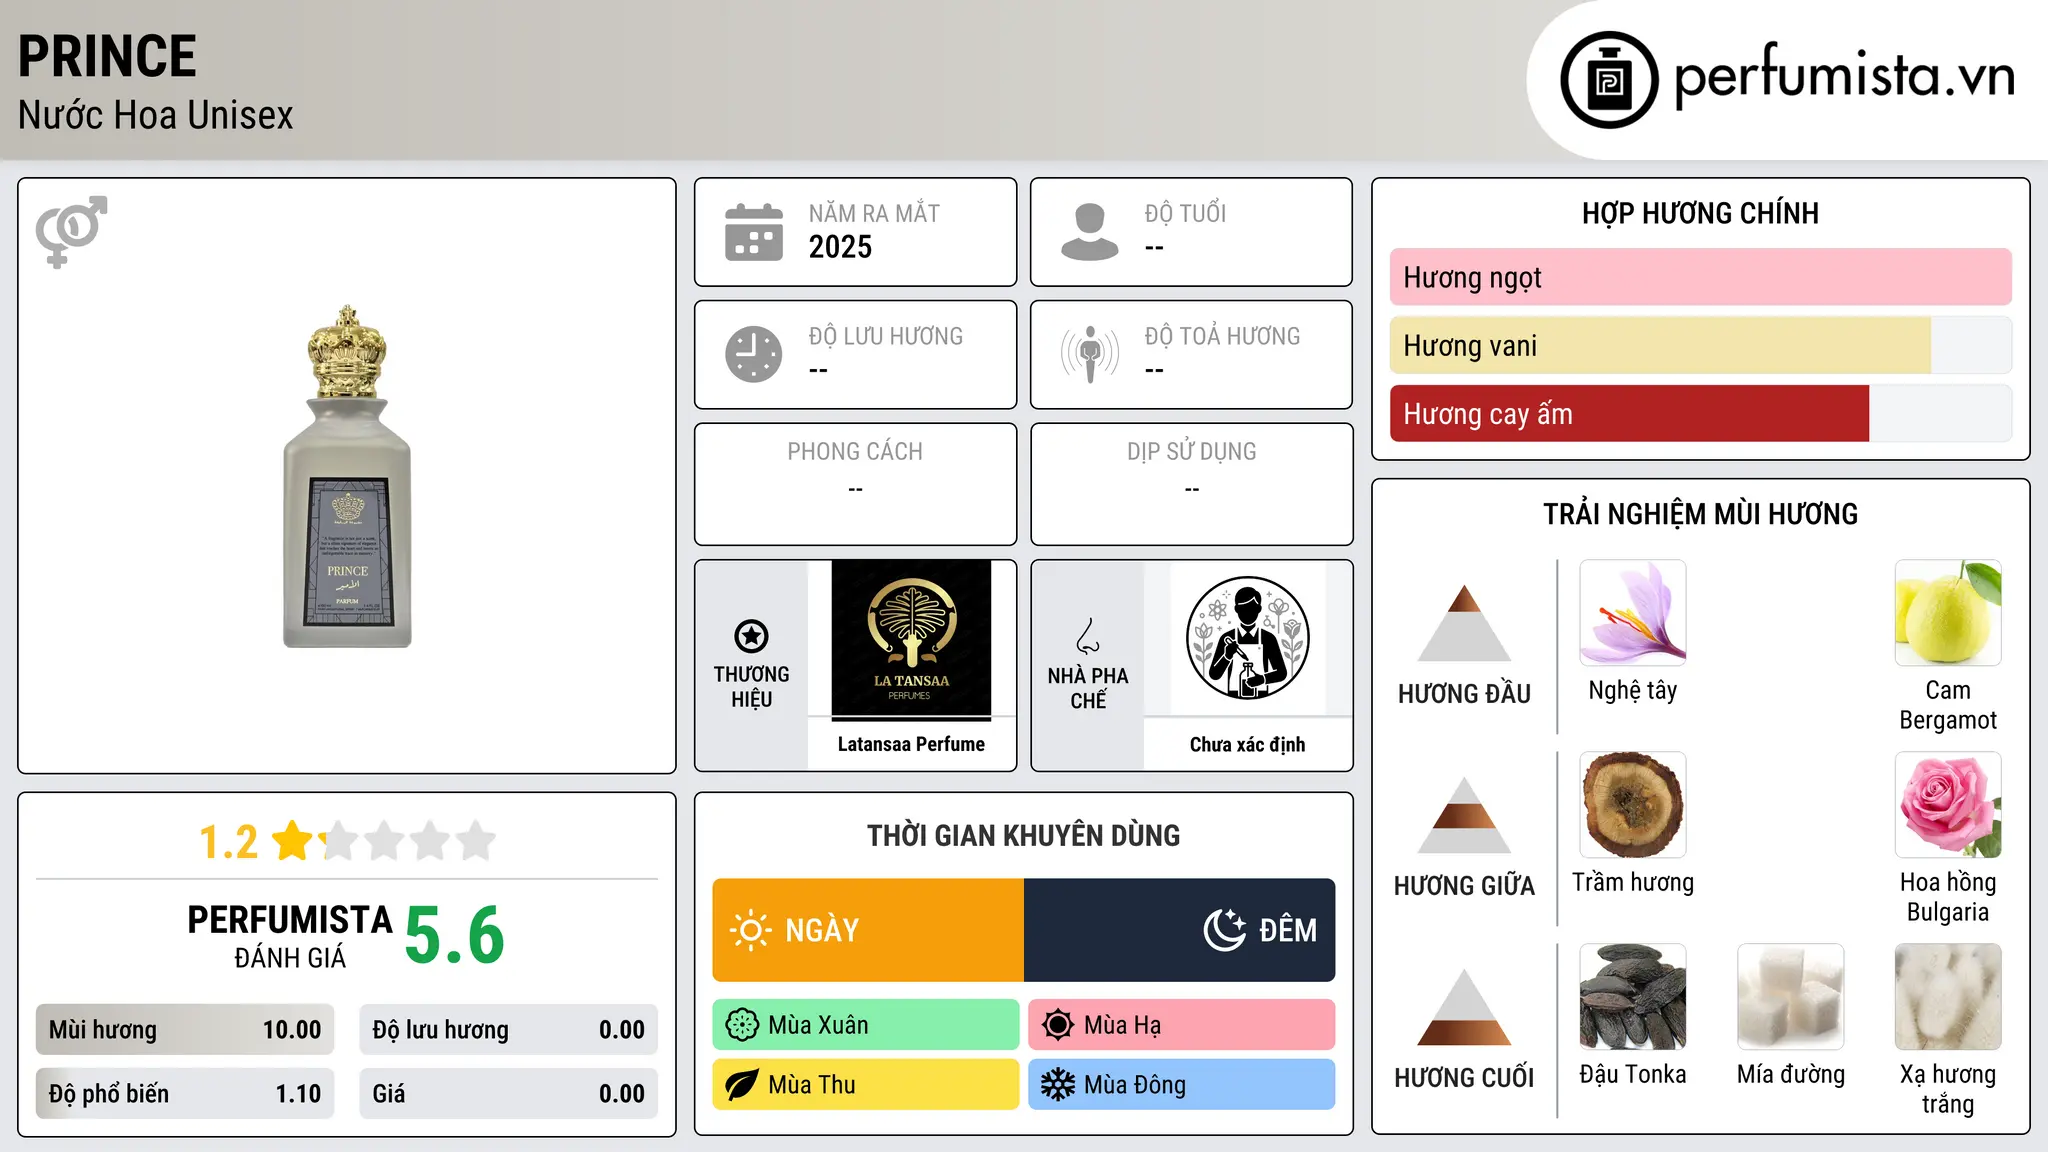Click the Hợp hương chính heading
Image resolution: width=2048 pixels, height=1152 pixels.
click(x=1701, y=214)
